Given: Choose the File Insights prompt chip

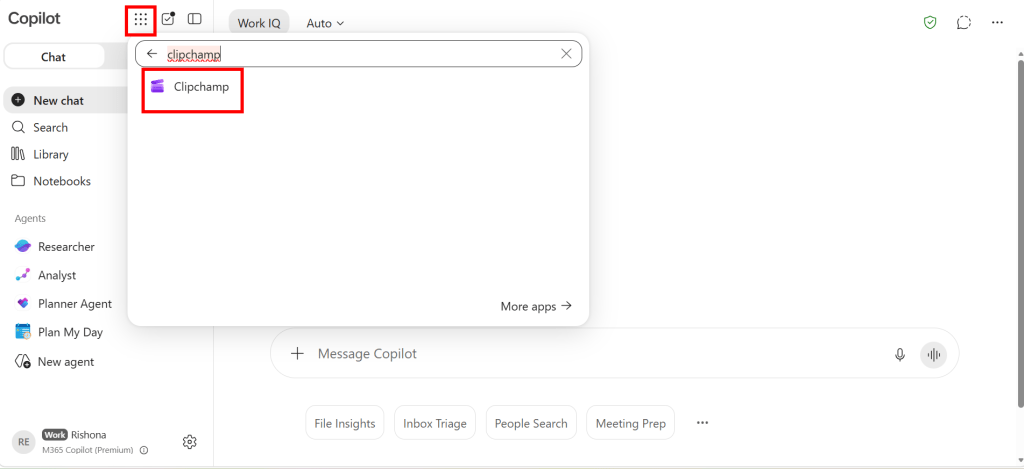Looking at the screenshot, I should (x=345, y=423).
